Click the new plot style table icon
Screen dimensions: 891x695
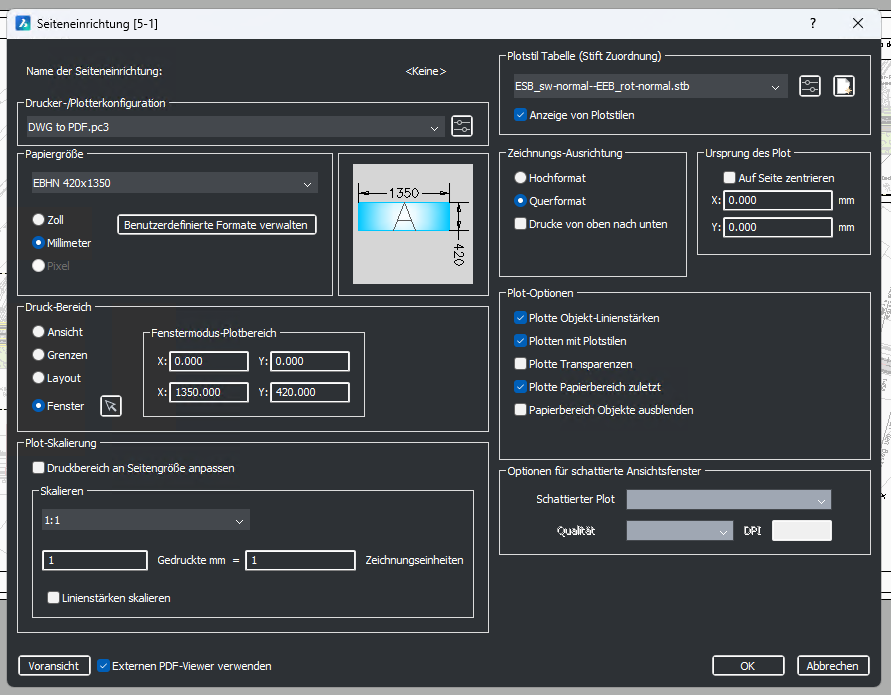[844, 86]
